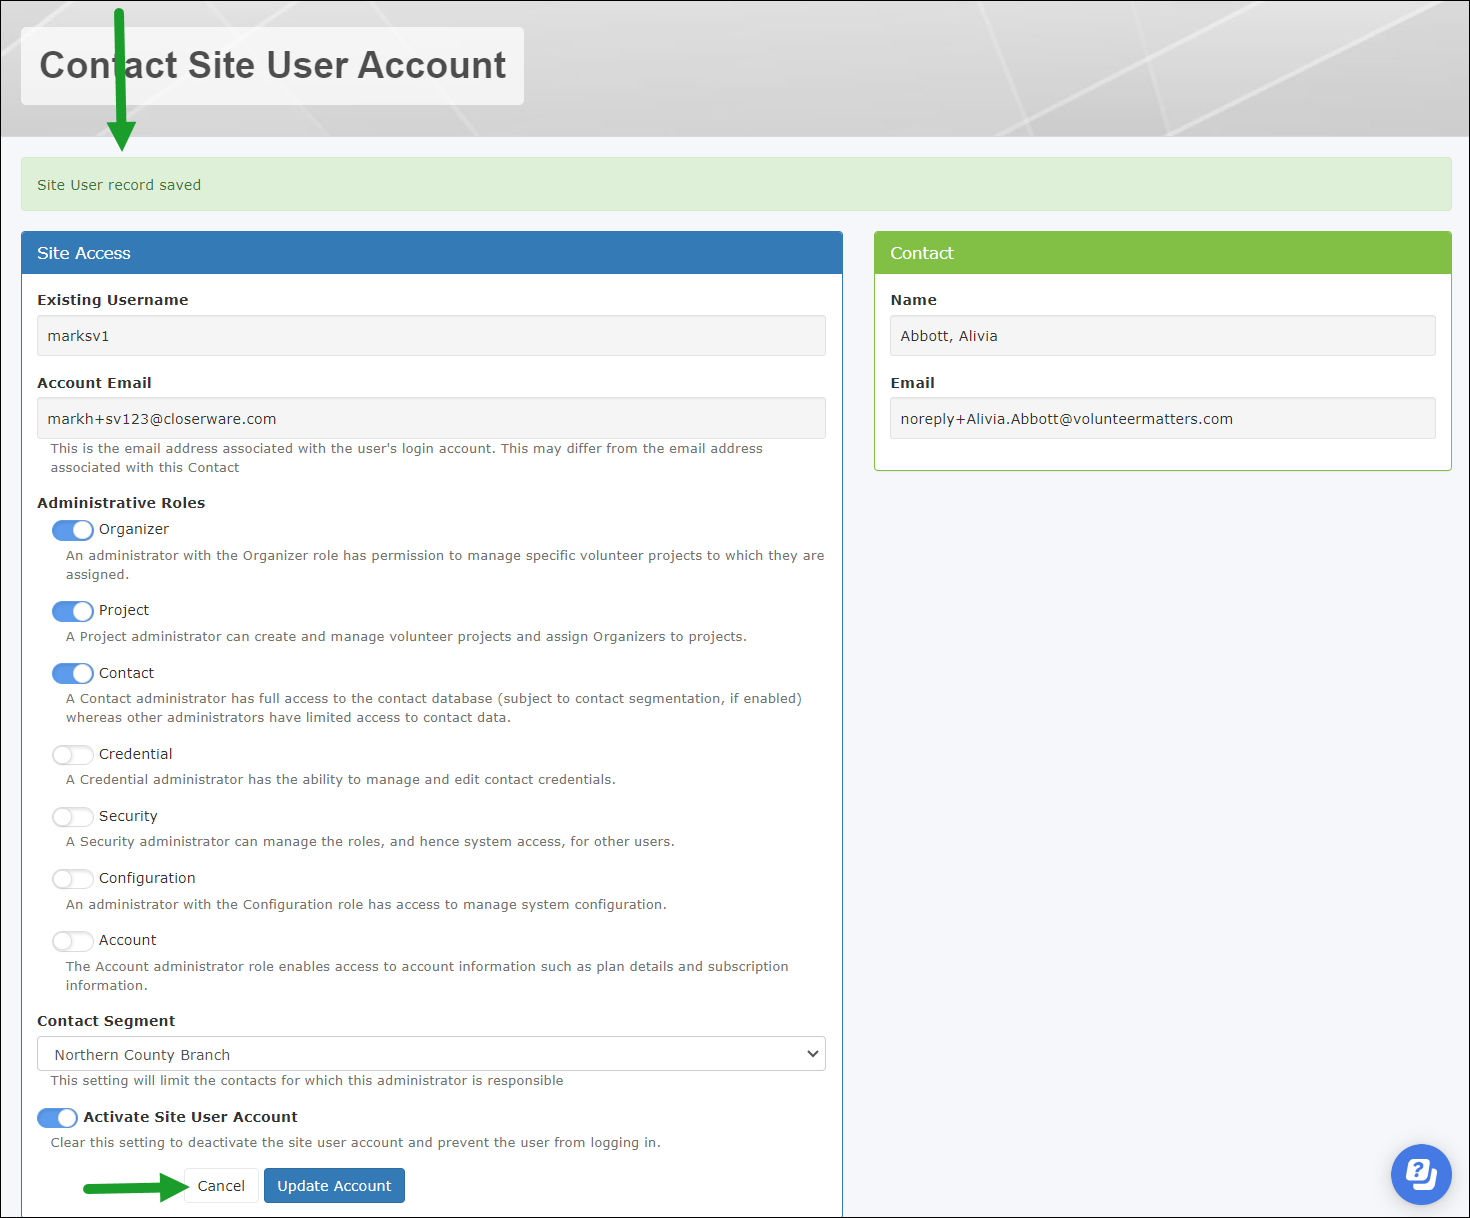Click the Organizer role description text

coord(445,565)
